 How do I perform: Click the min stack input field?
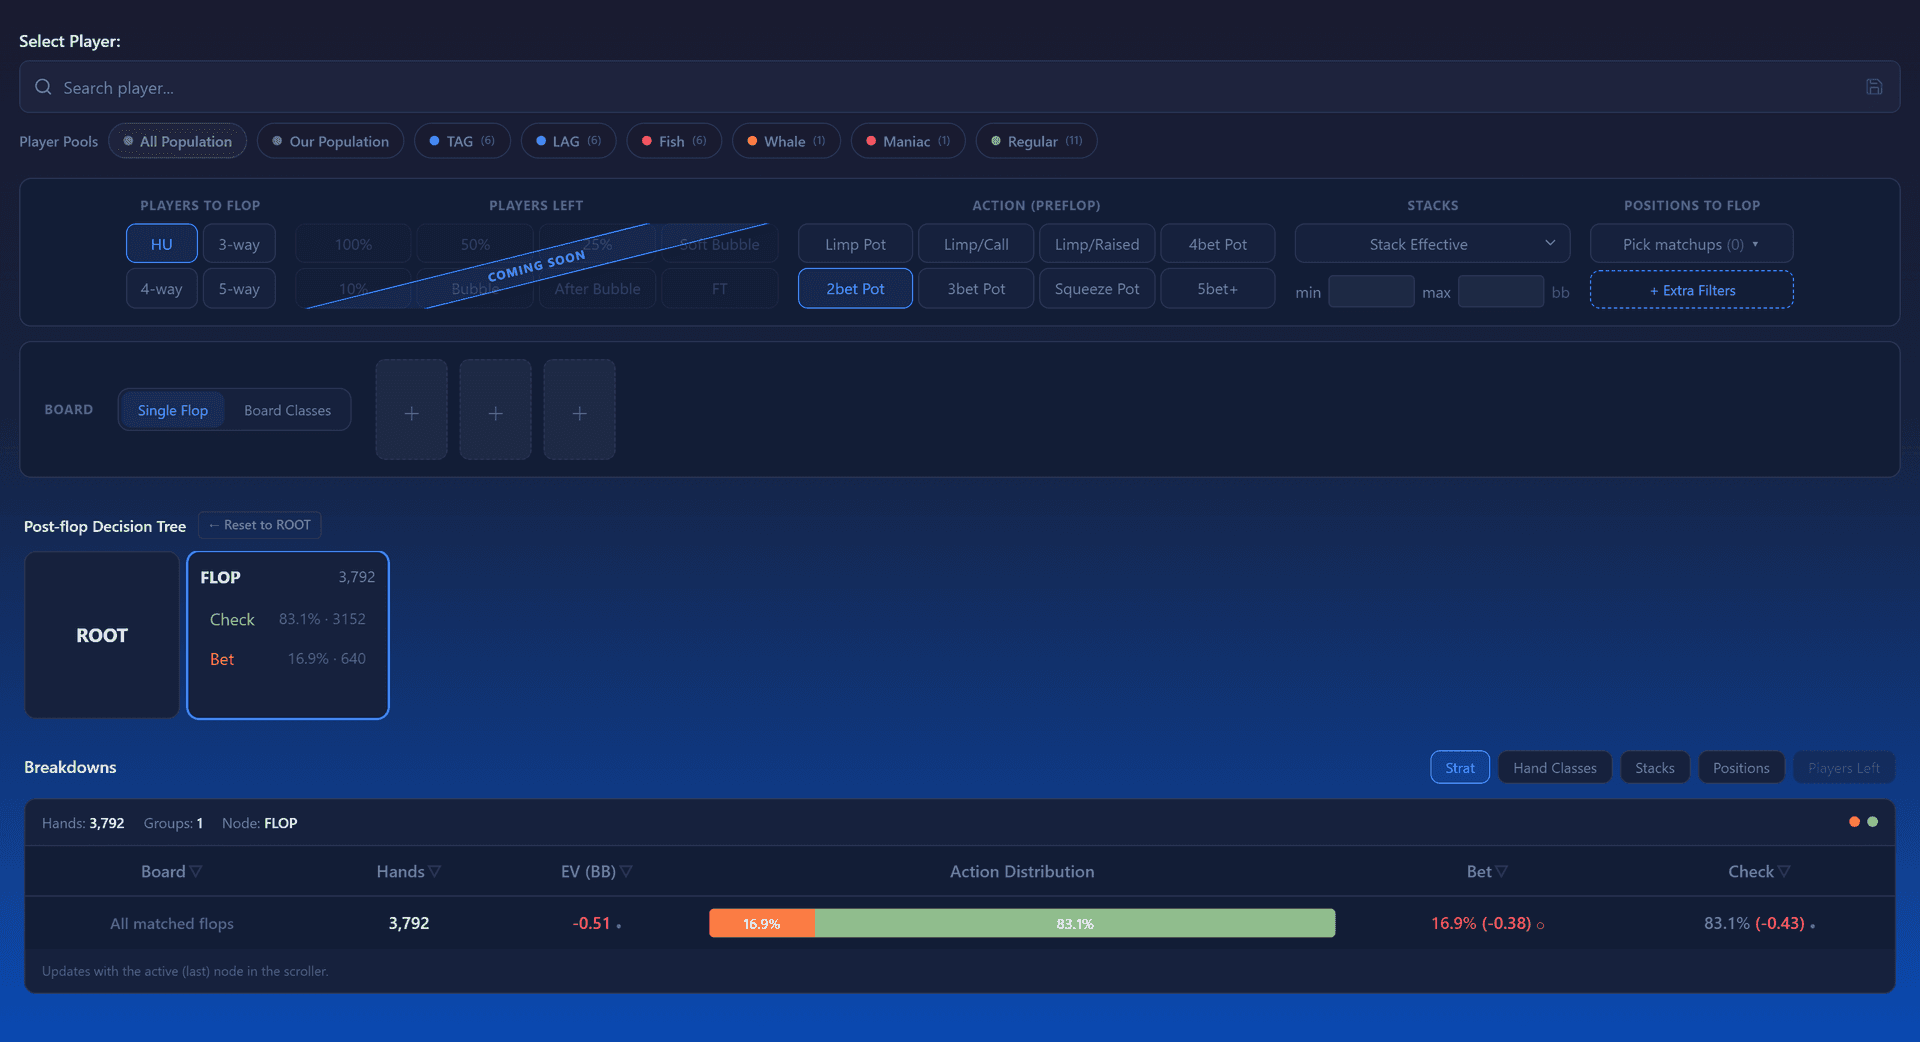pos(1371,291)
